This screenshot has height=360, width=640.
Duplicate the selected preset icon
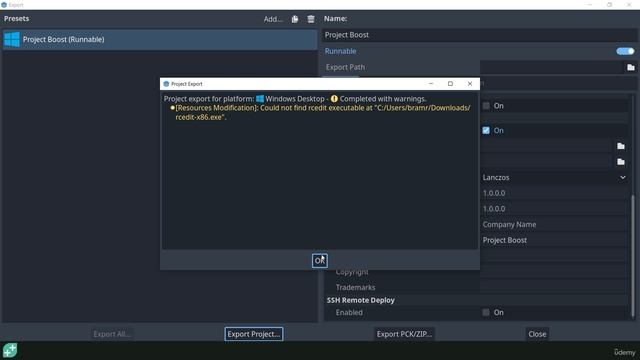click(x=295, y=19)
